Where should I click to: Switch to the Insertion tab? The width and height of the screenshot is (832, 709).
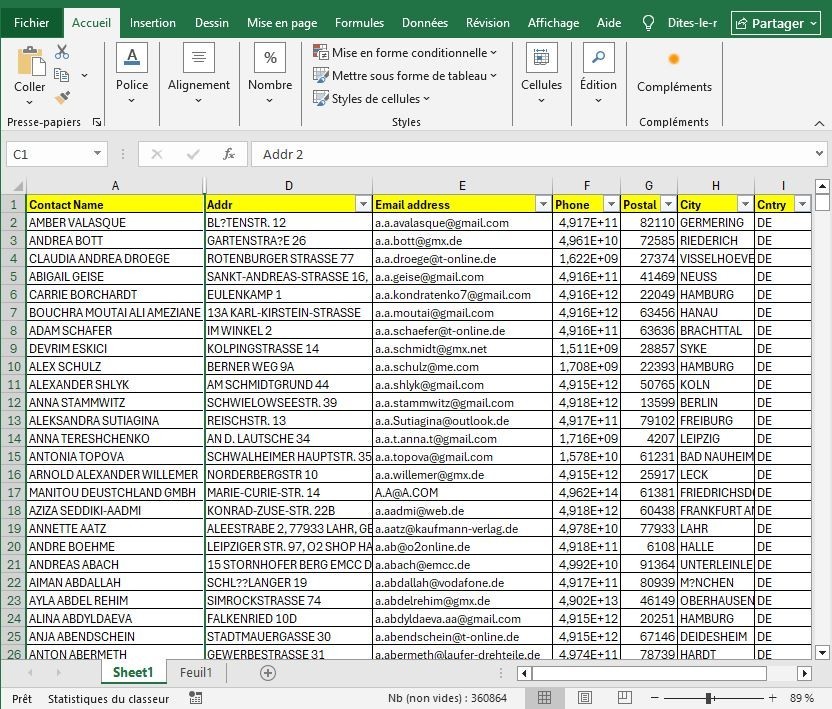tap(153, 23)
